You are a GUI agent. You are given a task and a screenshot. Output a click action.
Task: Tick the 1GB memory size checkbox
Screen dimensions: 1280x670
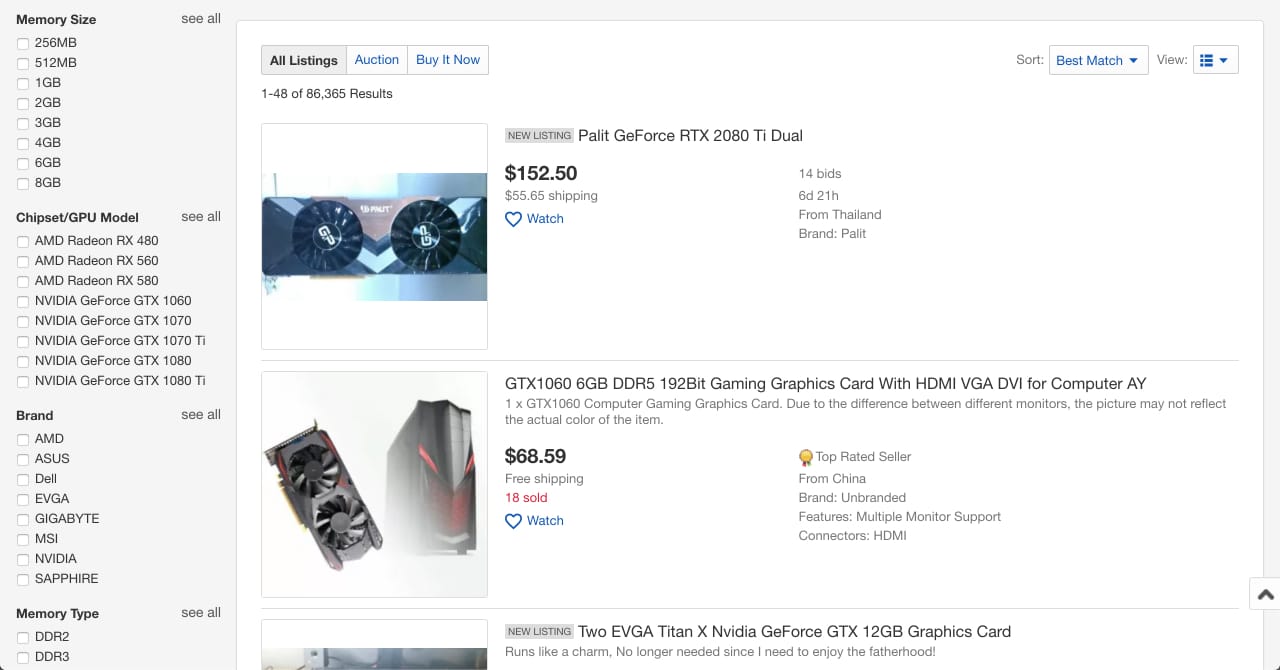23,83
